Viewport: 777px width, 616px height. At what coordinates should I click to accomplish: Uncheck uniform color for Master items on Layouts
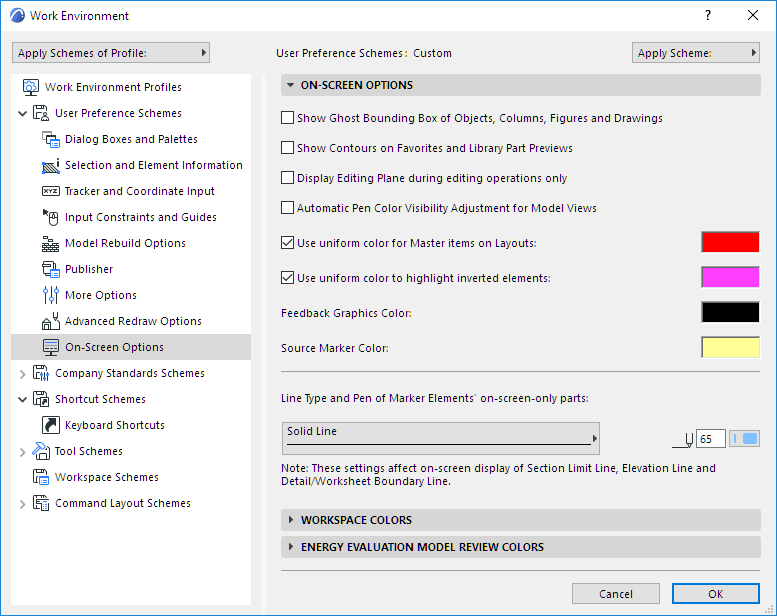pos(287,243)
